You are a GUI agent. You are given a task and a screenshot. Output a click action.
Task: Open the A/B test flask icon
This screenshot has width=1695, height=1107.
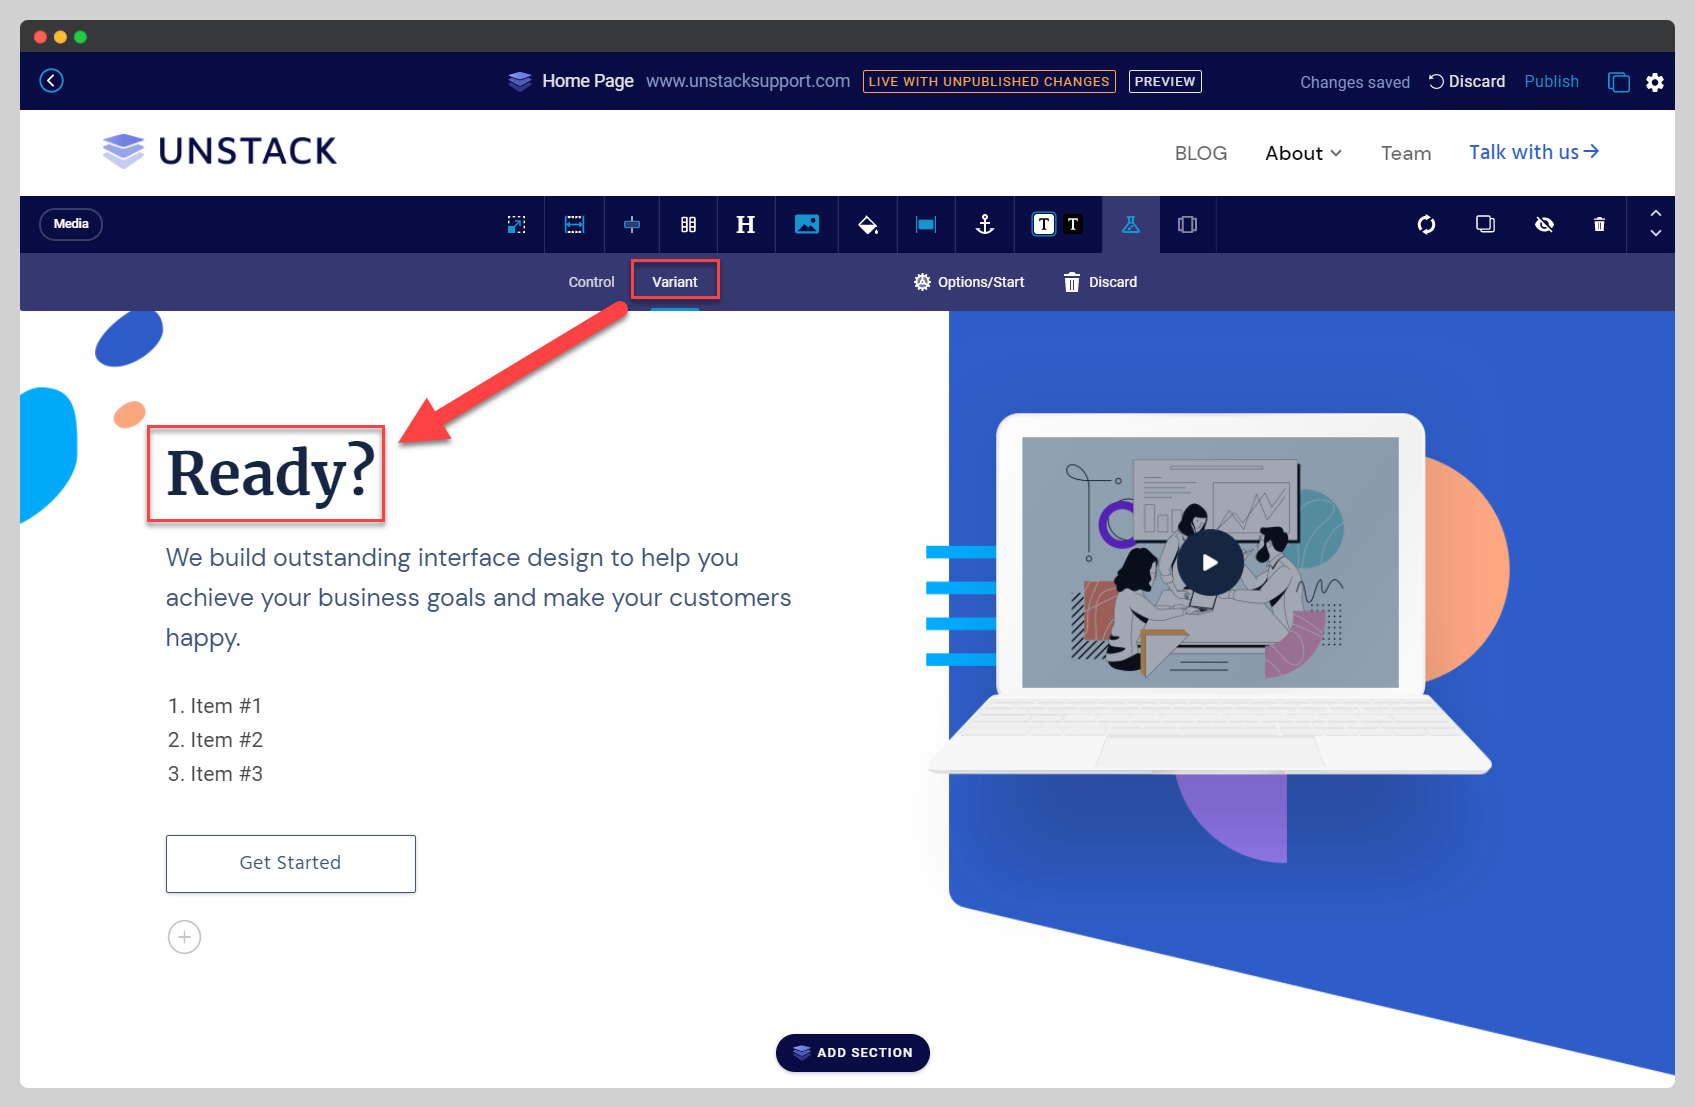pos(1130,224)
